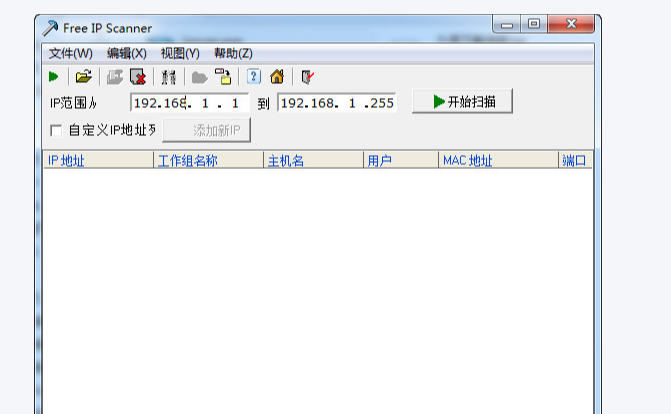Image resolution: width=671 pixels, height=414 pixels.
Task: Maximize the Free IP Scanner window
Action: (534, 24)
